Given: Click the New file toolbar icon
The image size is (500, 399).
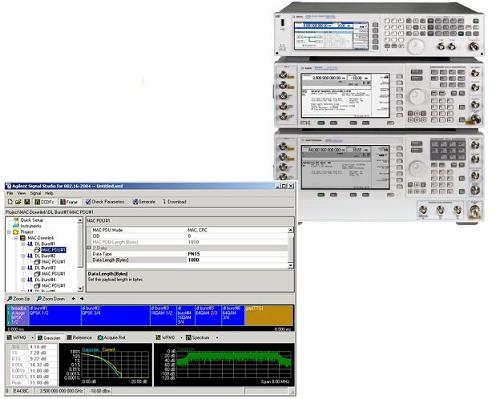Looking at the screenshot, I should (10, 202).
